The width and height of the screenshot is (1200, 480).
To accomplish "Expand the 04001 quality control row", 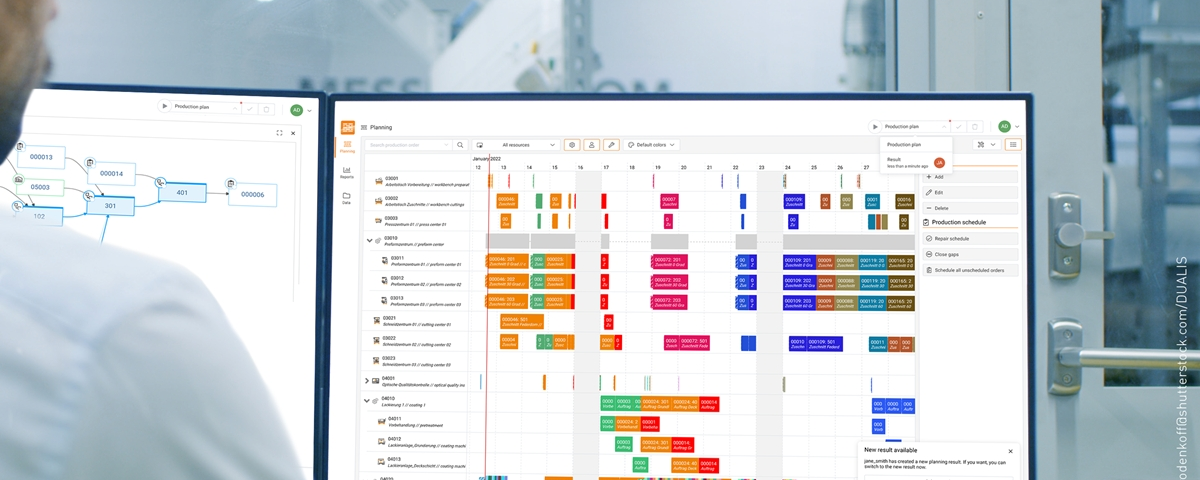I will pos(367,380).
